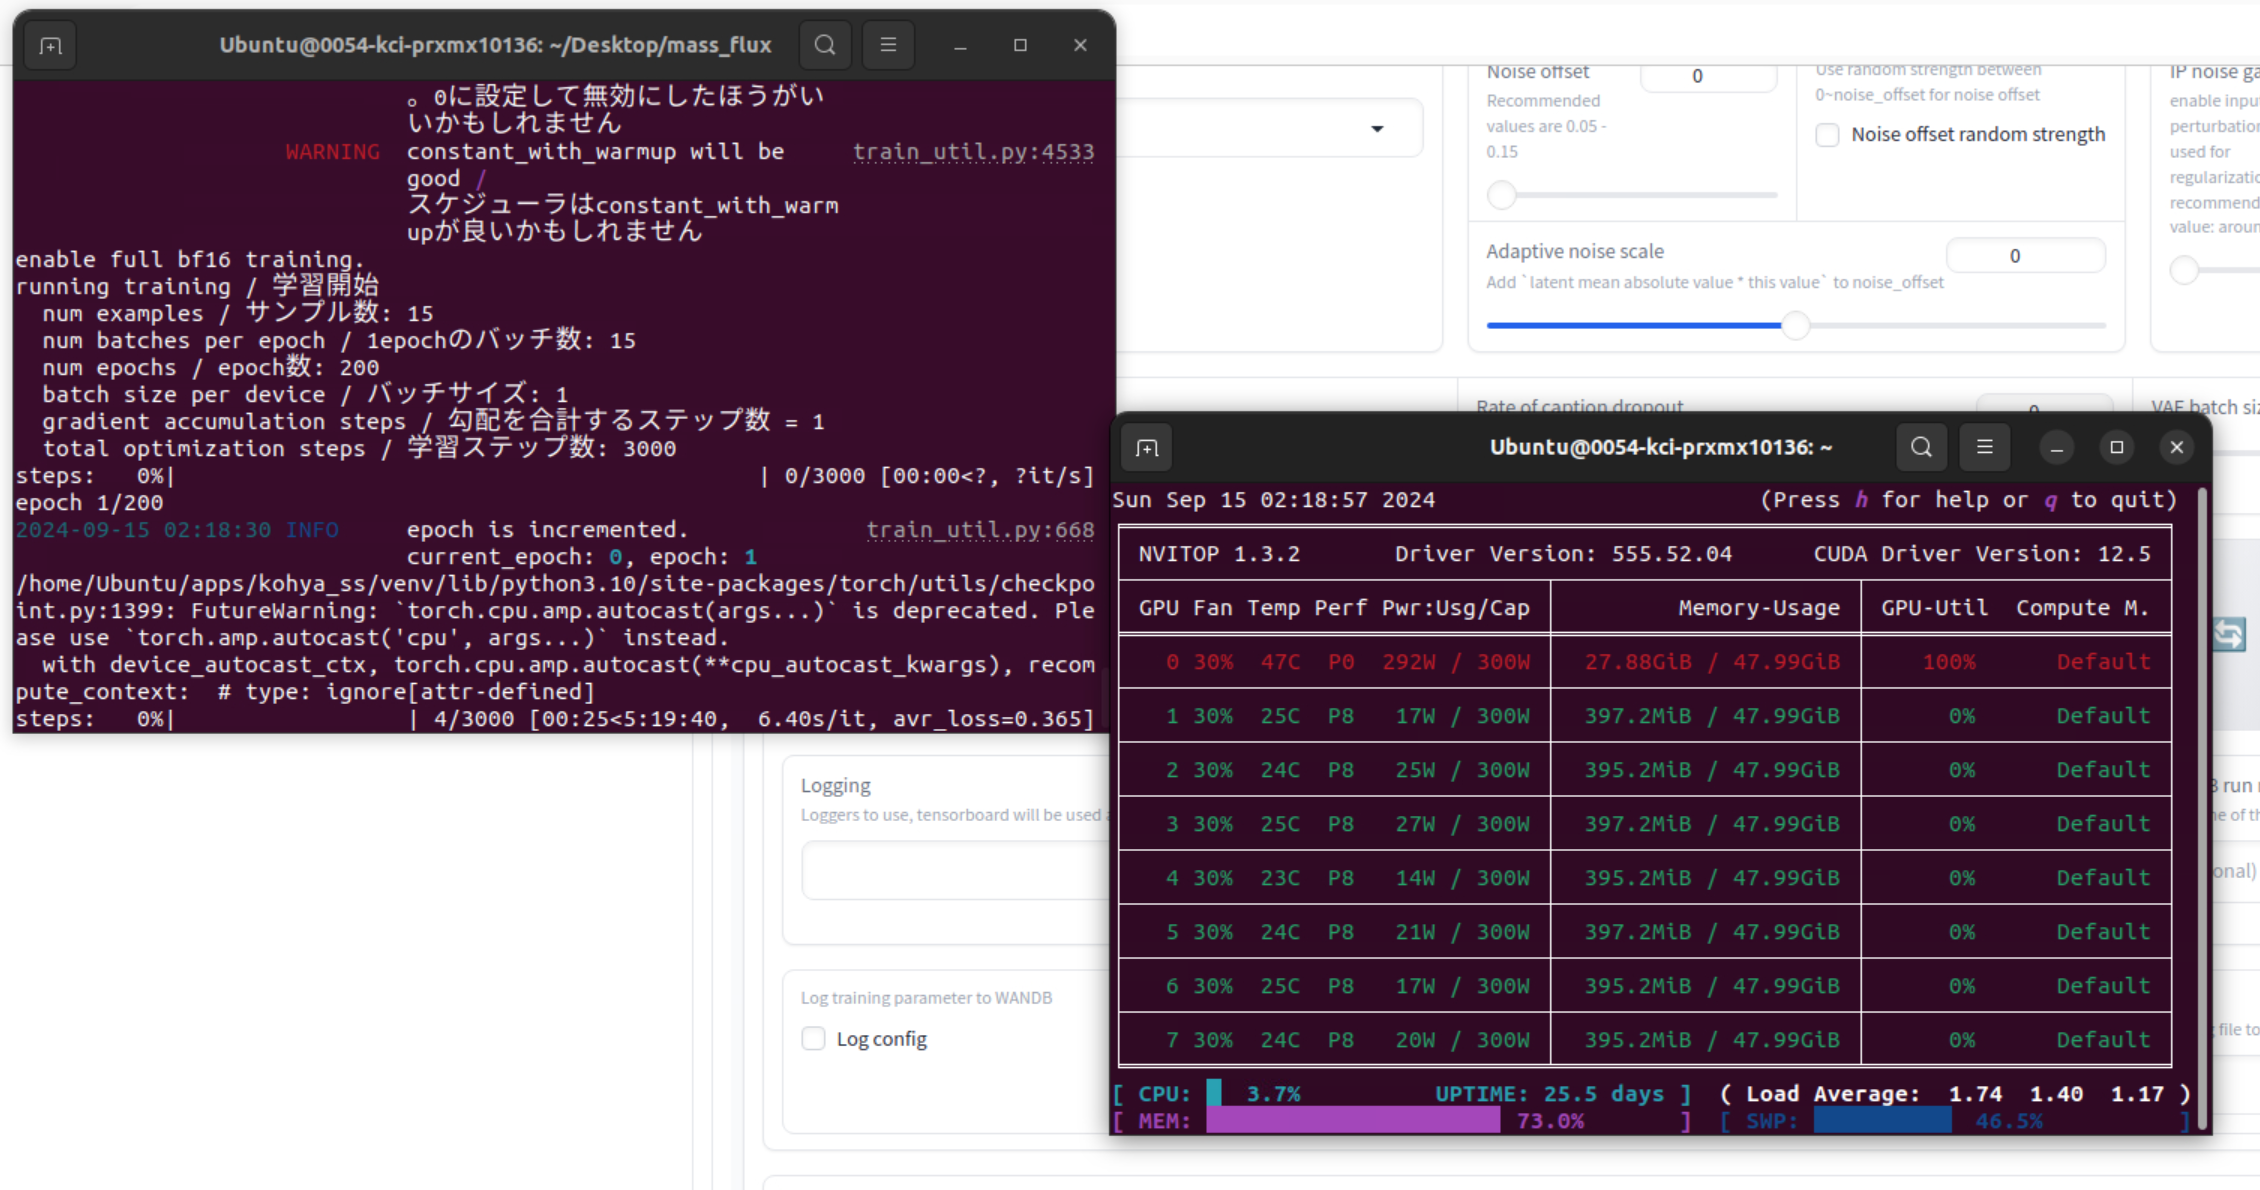Adjust the Adaptive noise scale slider

click(1796, 325)
